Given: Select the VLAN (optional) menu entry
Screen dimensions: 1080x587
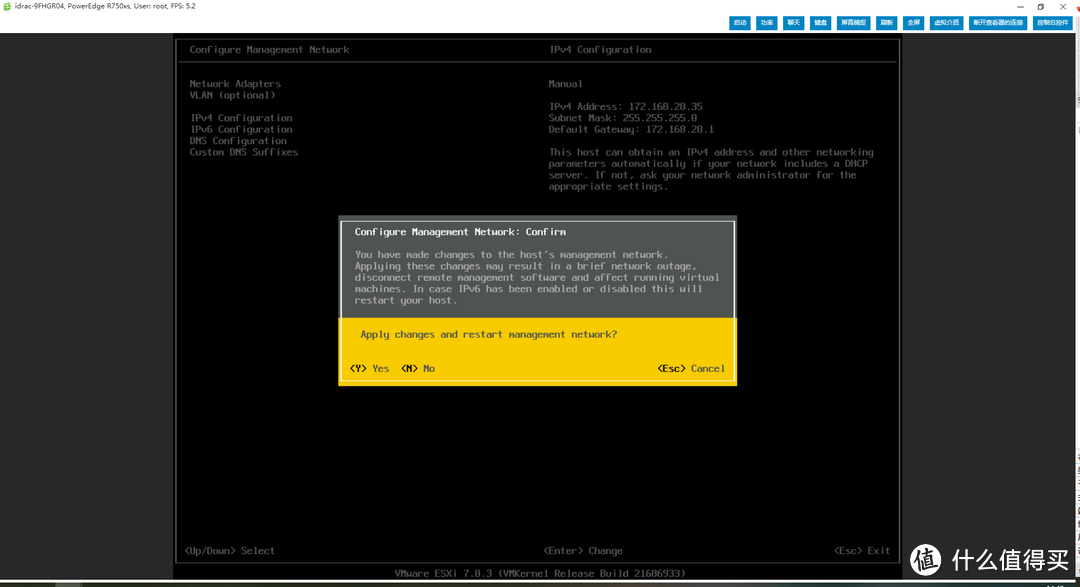Looking at the screenshot, I should point(232,95).
